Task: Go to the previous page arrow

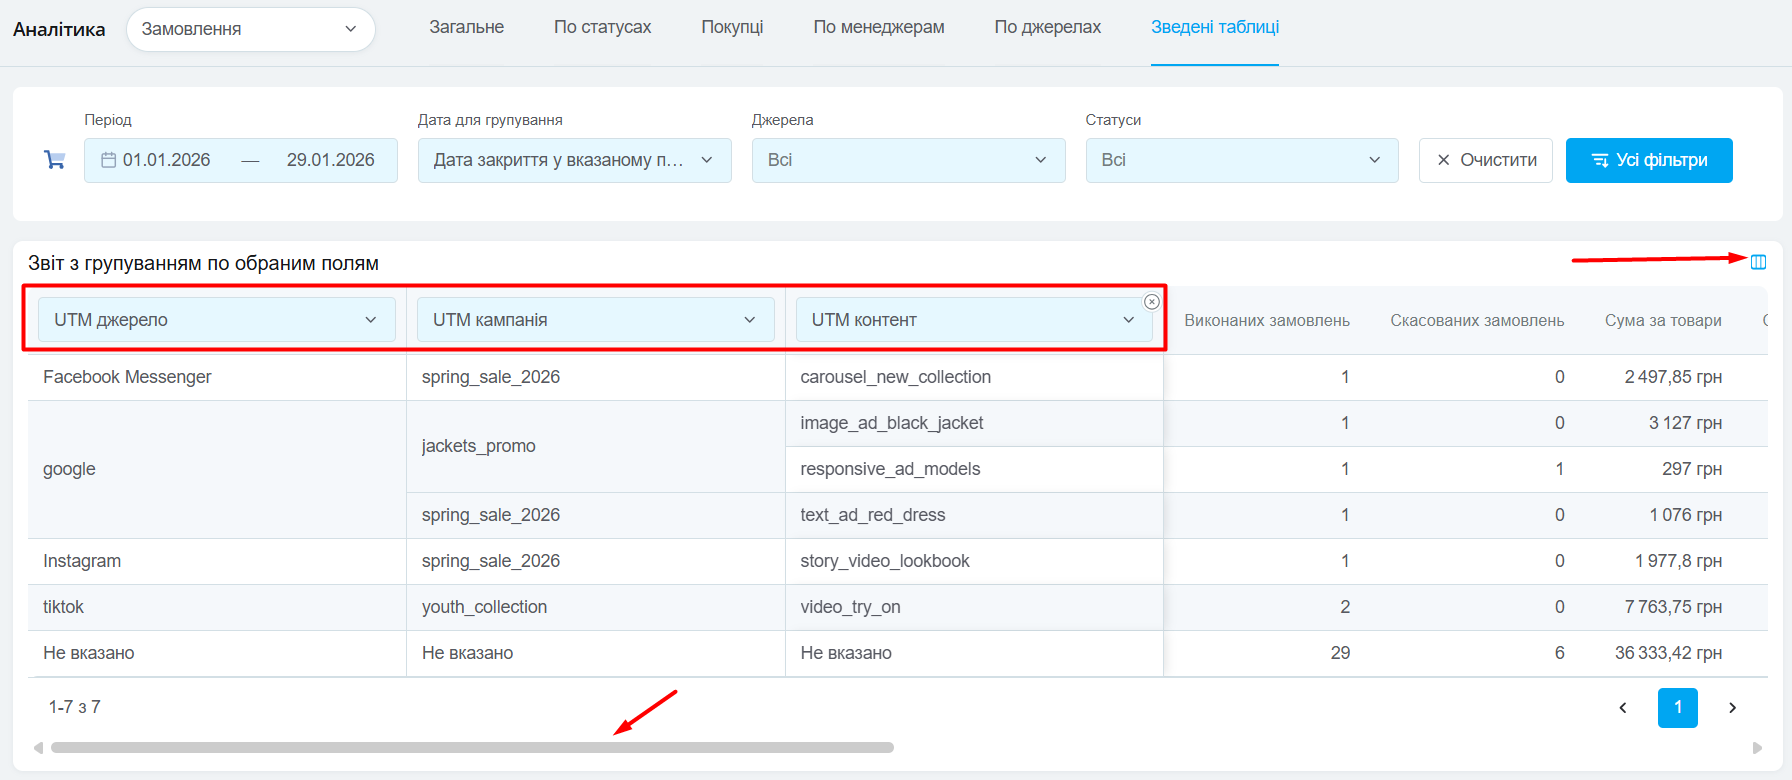Action: [1623, 708]
